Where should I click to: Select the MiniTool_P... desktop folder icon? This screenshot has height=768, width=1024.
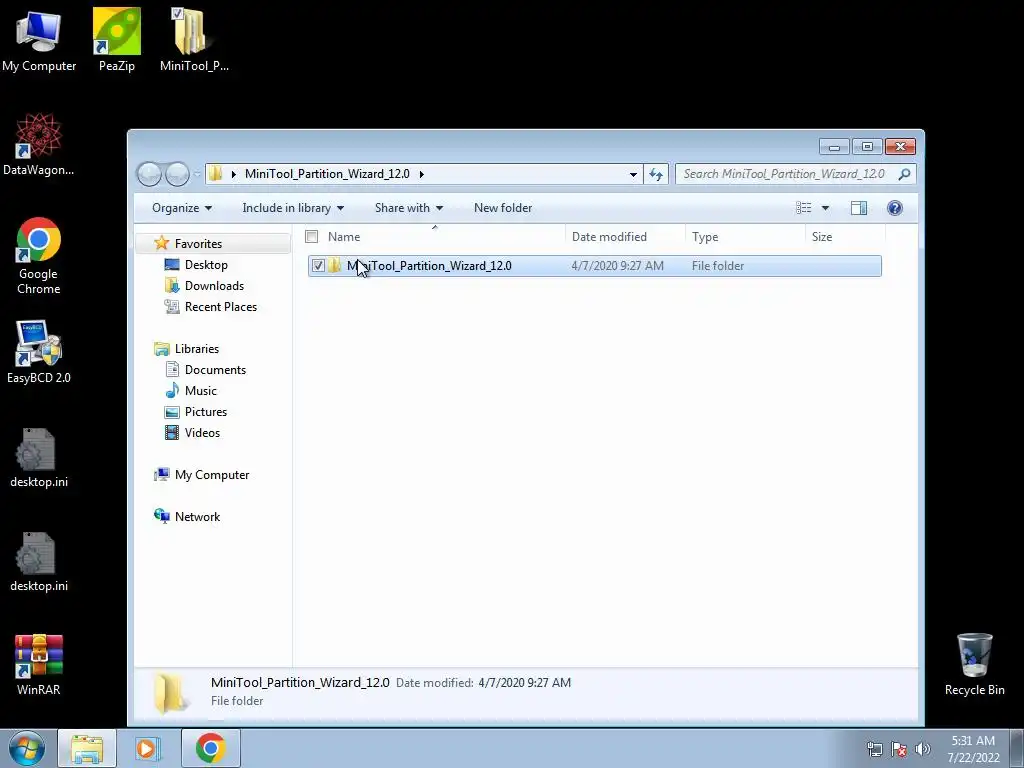click(x=194, y=40)
